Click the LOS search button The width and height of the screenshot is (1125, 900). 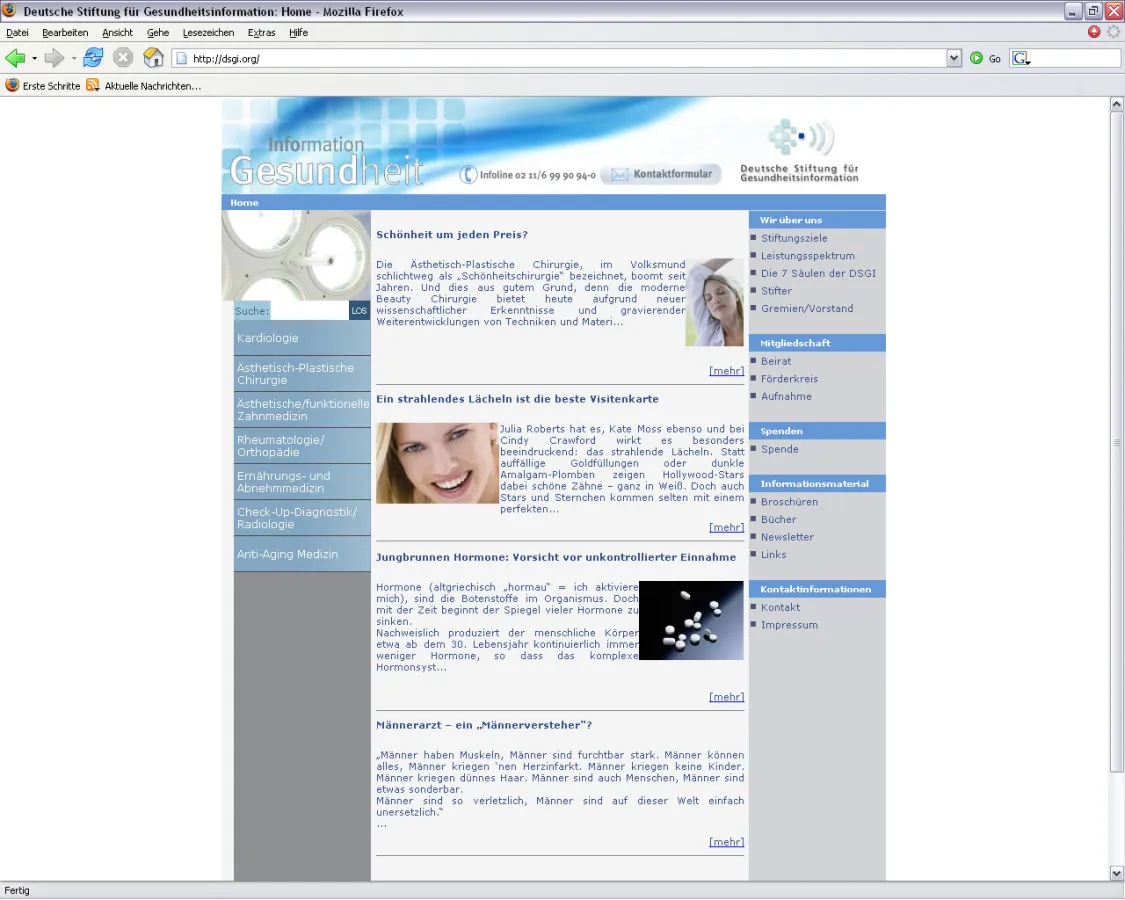(359, 311)
